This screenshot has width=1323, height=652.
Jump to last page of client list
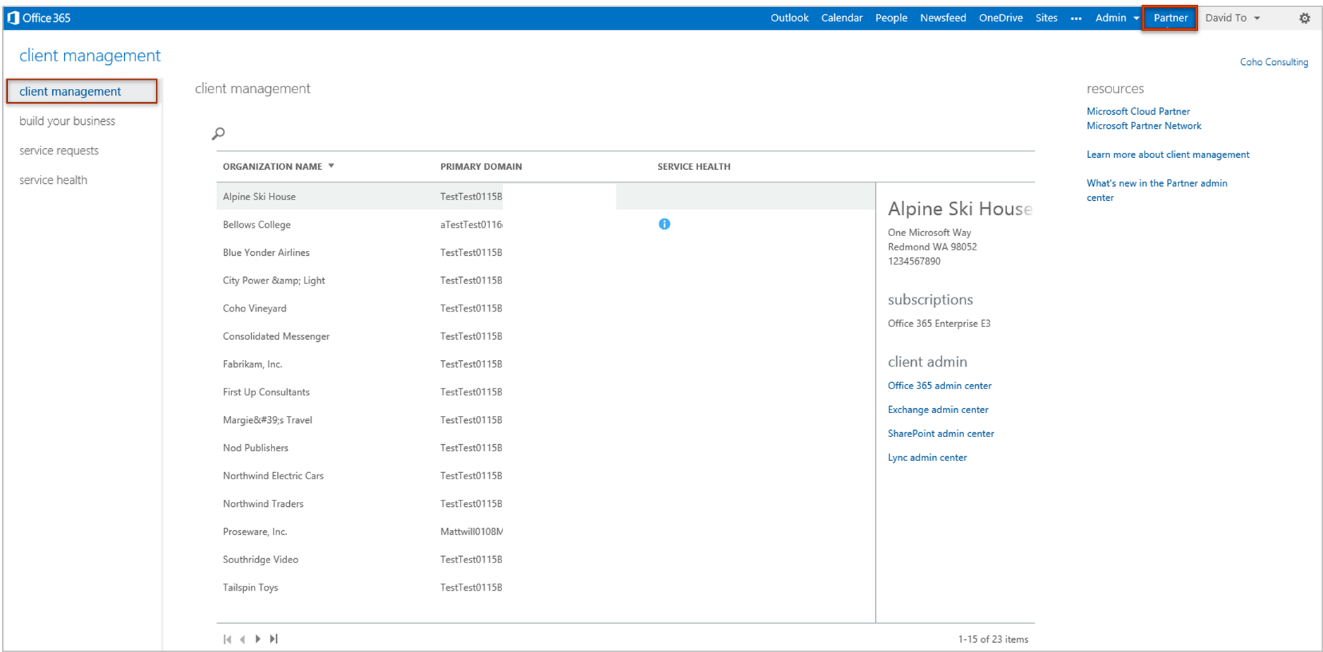274,639
